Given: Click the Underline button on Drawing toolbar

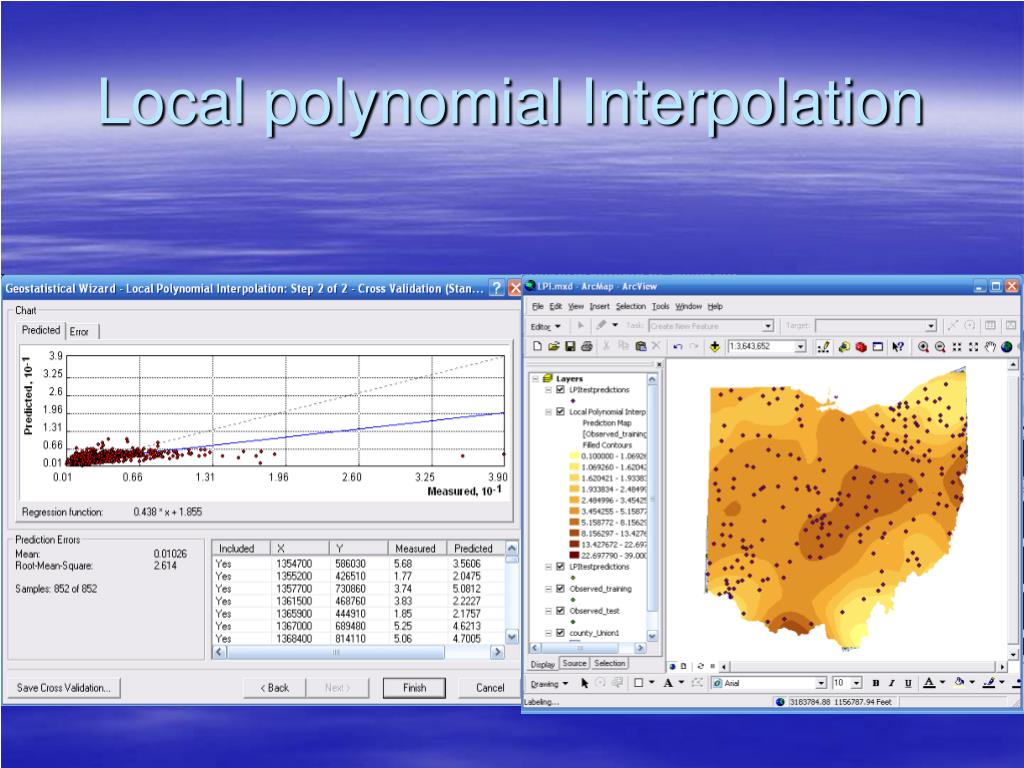Looking at the screenshot, I should [x=908, y=683].
